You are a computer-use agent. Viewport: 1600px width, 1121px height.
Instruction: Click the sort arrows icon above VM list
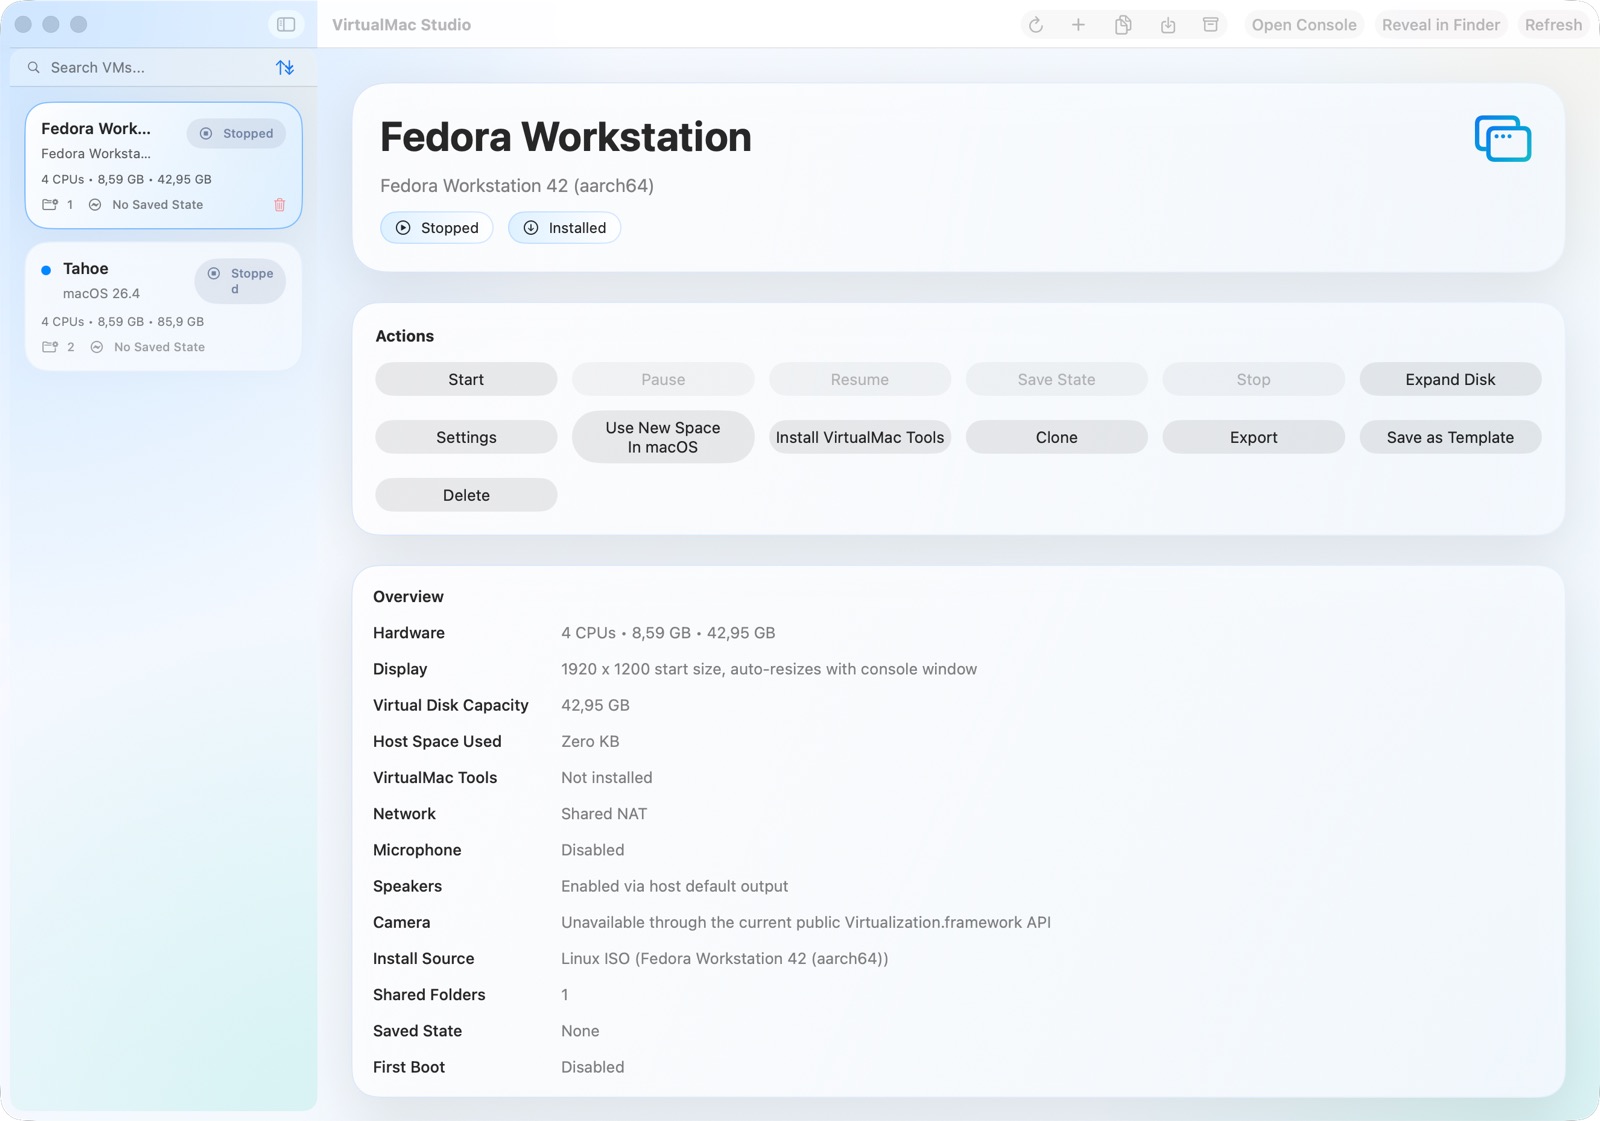click(284, 67)
